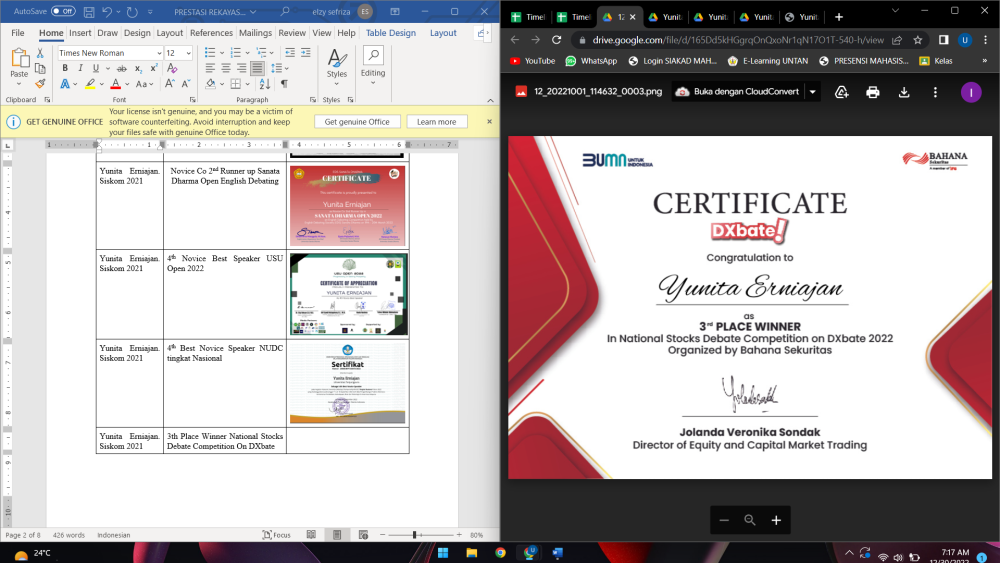Screen dimensions: 1000x563
Task: Switch to Read Mode view in status bar
Action: pyautogui.click(x=311, y=535)
